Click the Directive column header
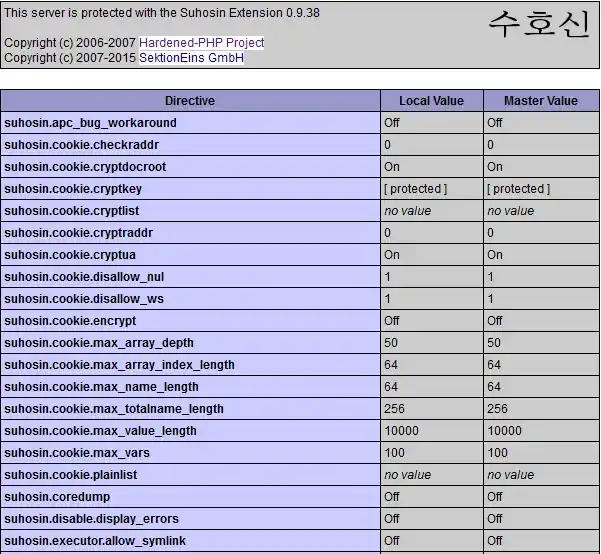601x554 pixels. coord(190,101)
